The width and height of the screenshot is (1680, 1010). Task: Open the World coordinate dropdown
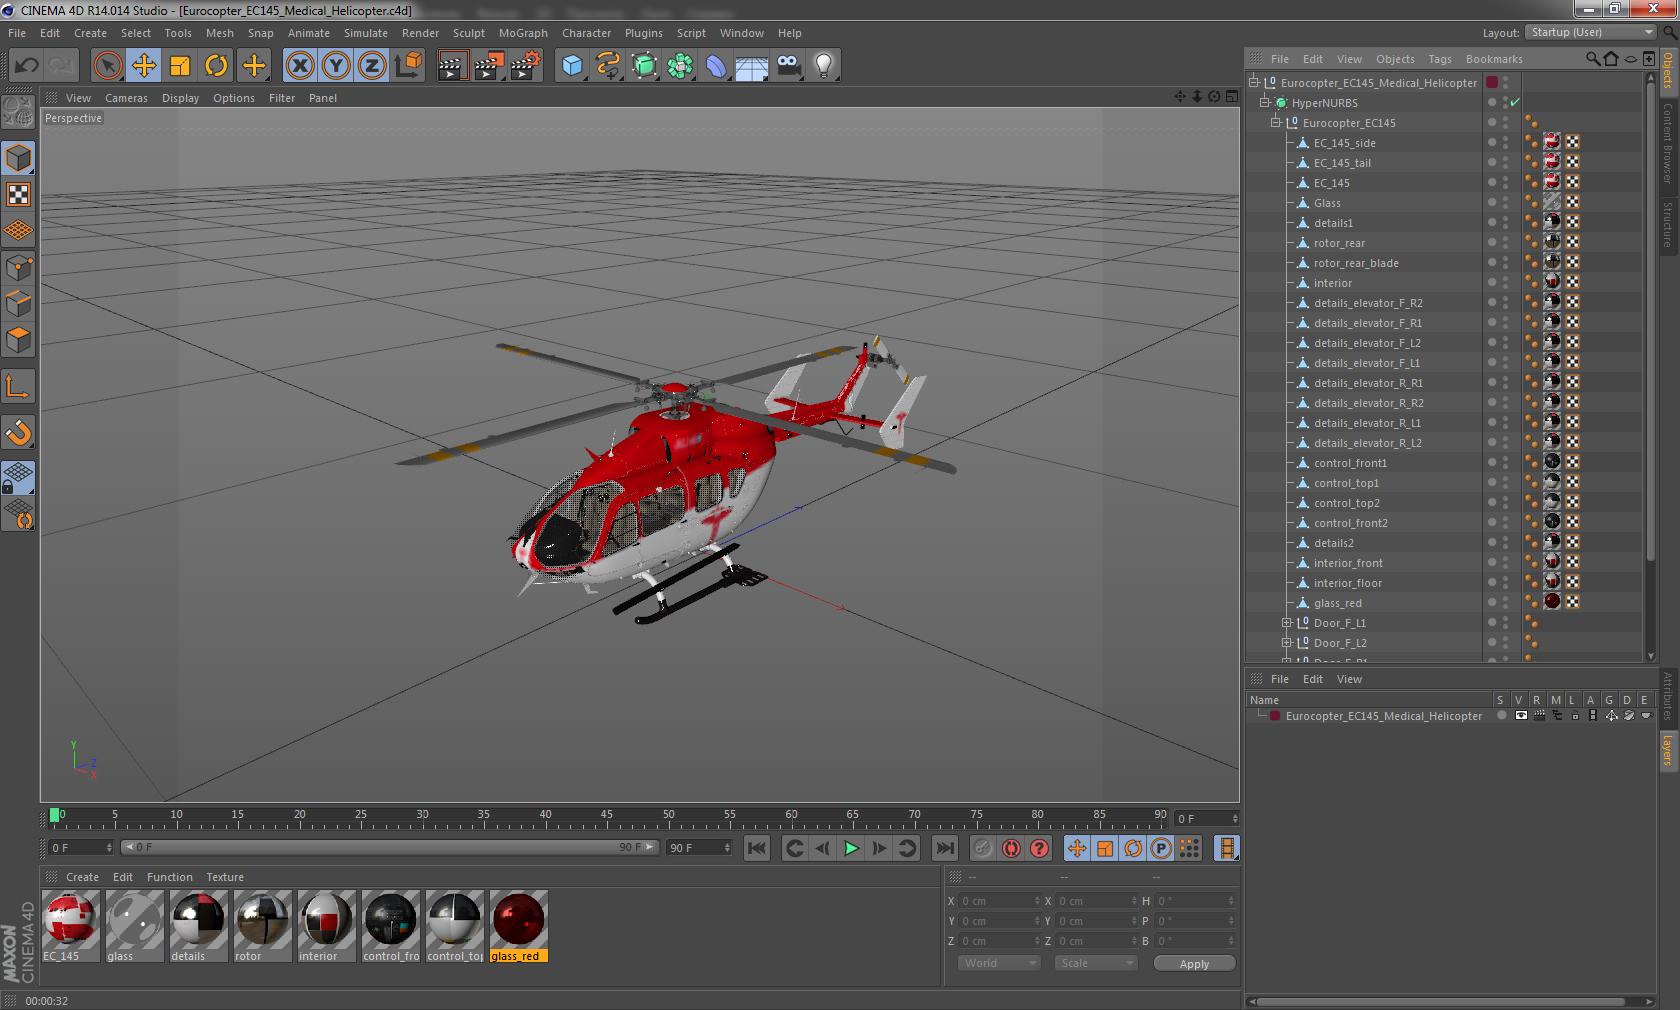[x=999, y=963]
